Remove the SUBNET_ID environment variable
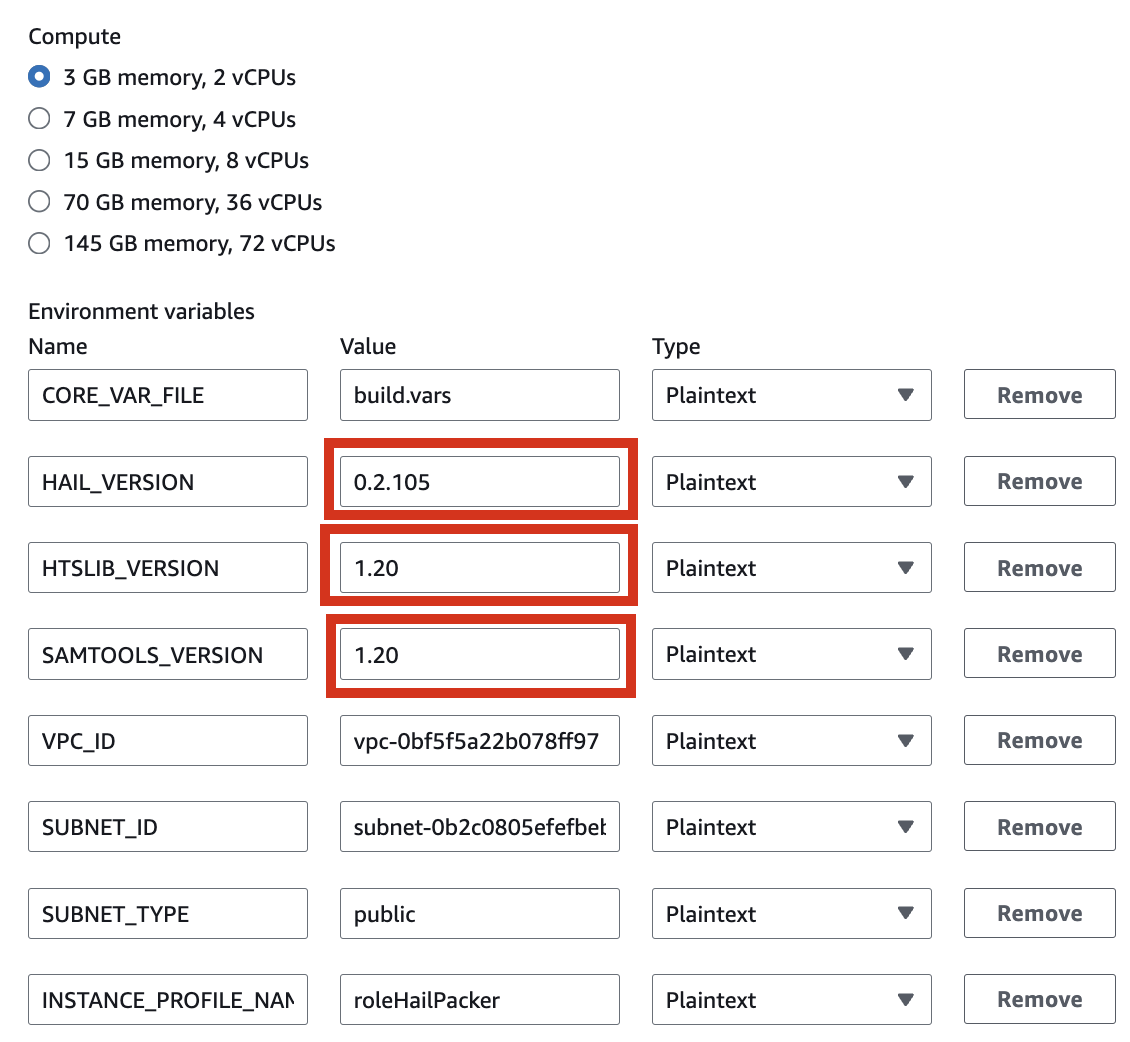 (x=1039, y=827)
